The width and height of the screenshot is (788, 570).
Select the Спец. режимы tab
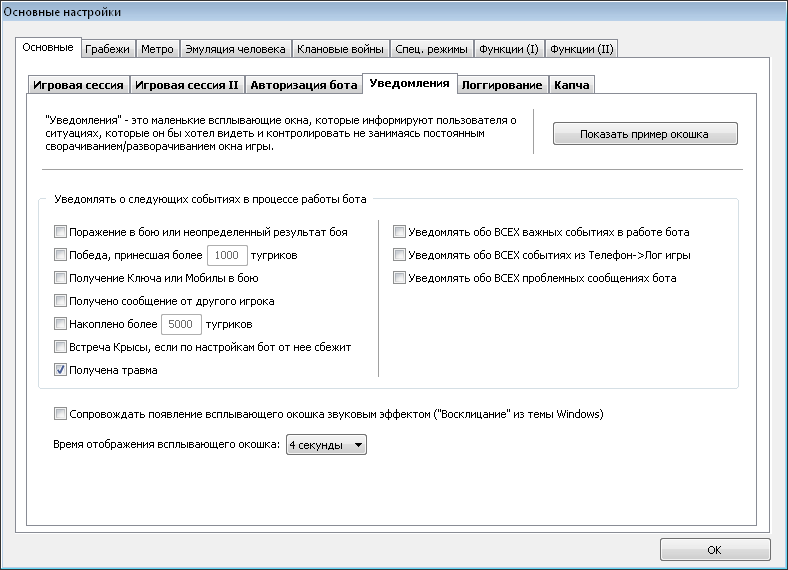pyautogui.click(x=431, y=49)
